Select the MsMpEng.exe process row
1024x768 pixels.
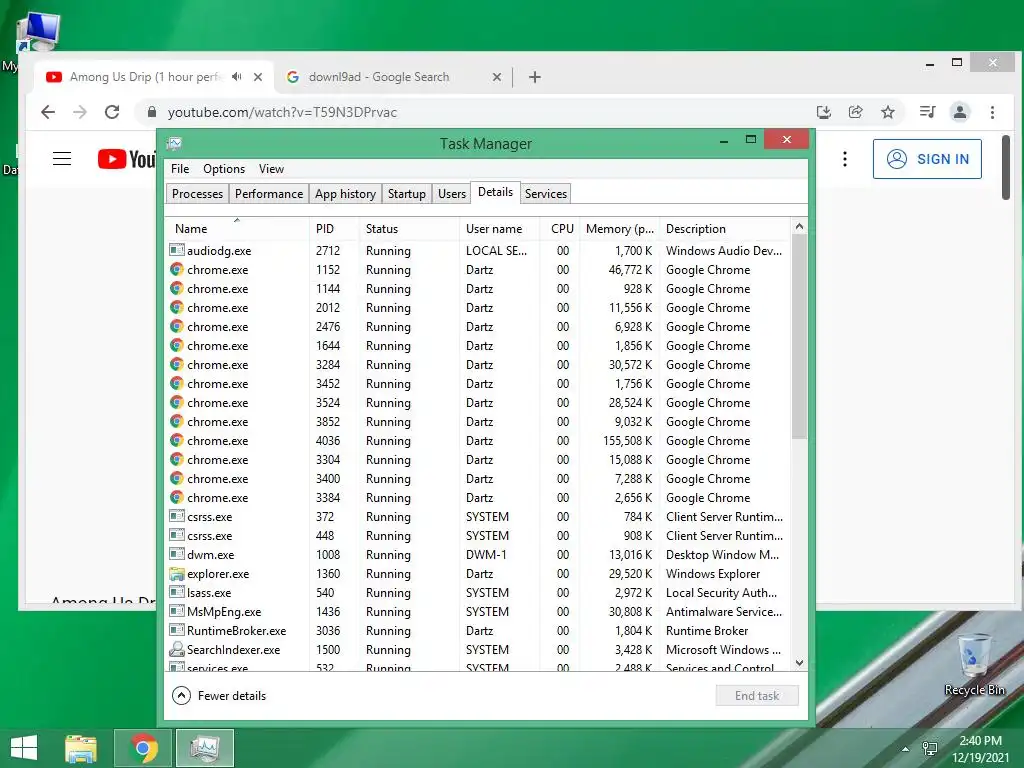click(478, 612)
